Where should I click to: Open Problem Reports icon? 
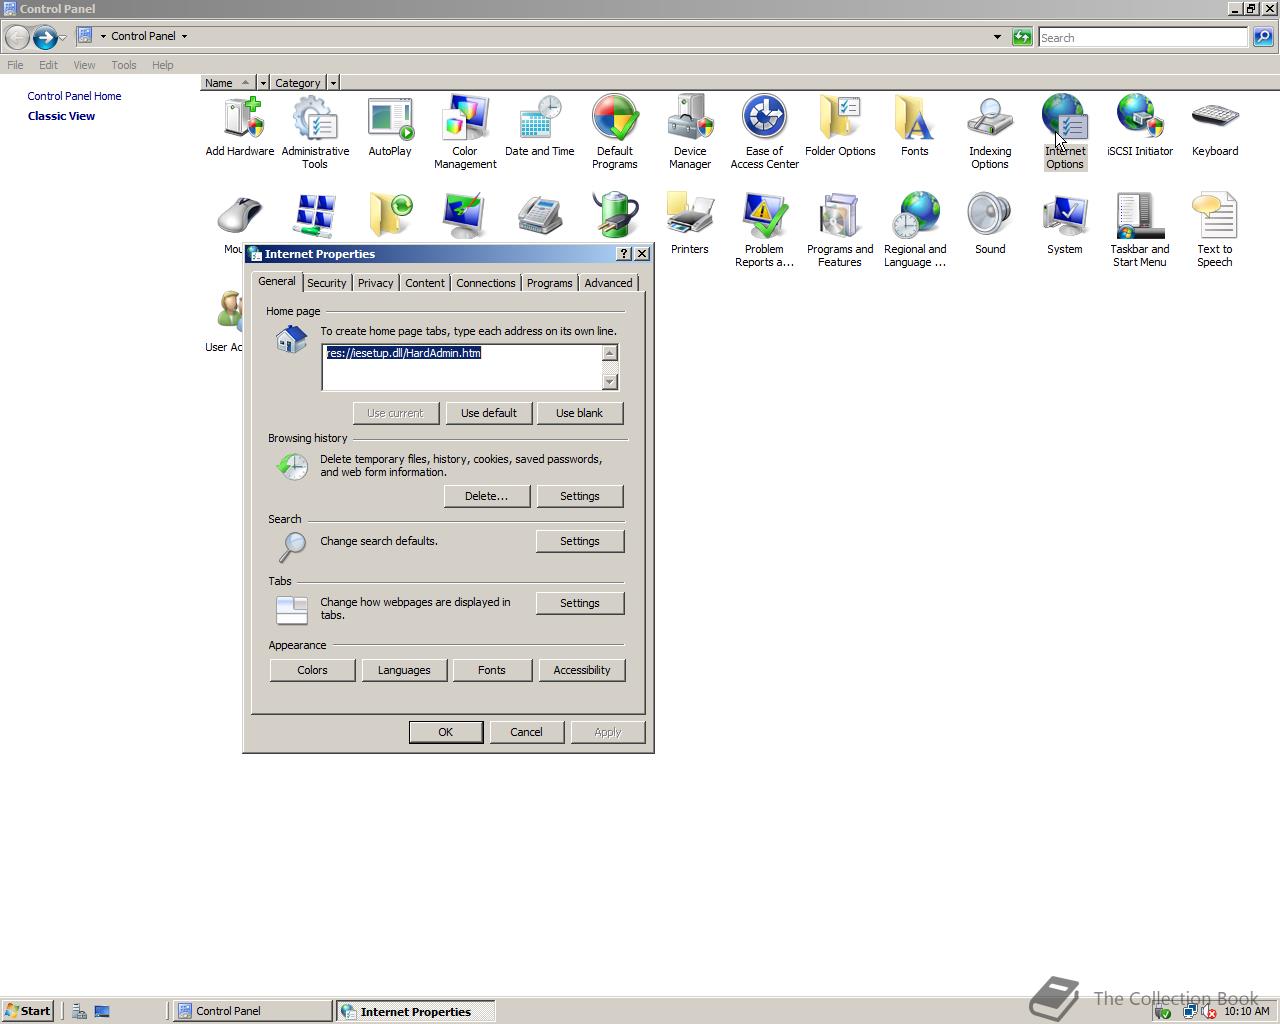(765, 230)
